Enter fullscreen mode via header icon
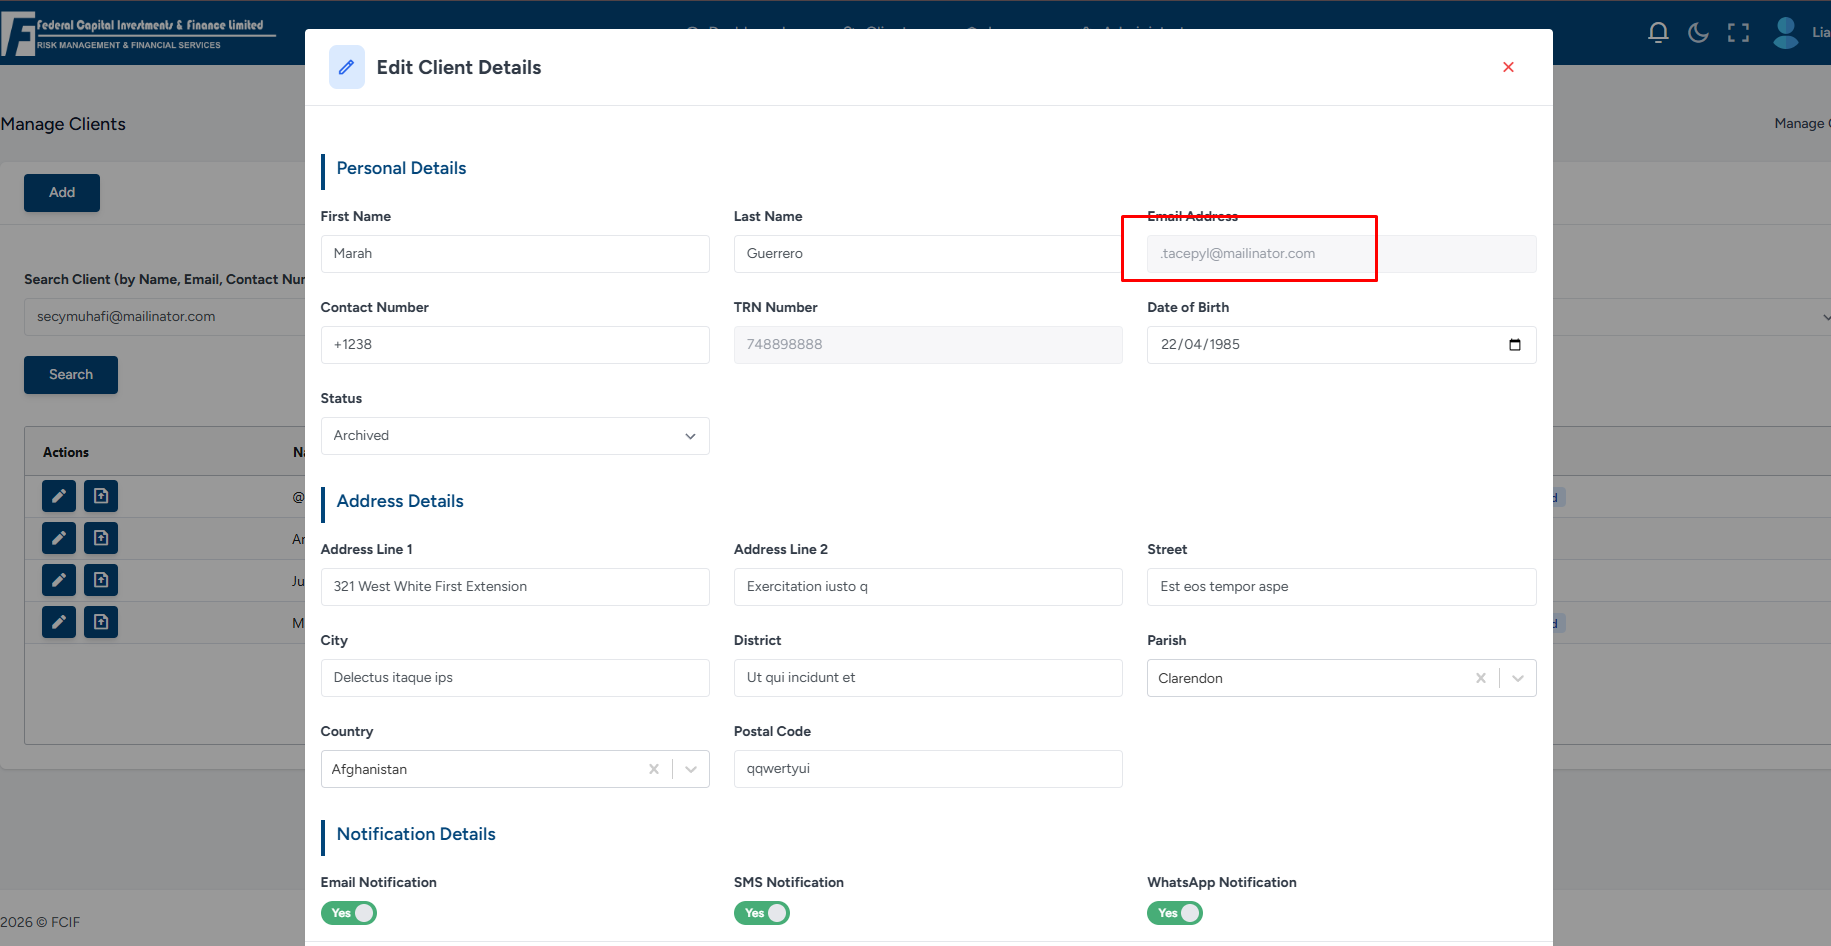Viewport: 1831px width, 946px height. pyautogui.click(x=1738, y=33)
